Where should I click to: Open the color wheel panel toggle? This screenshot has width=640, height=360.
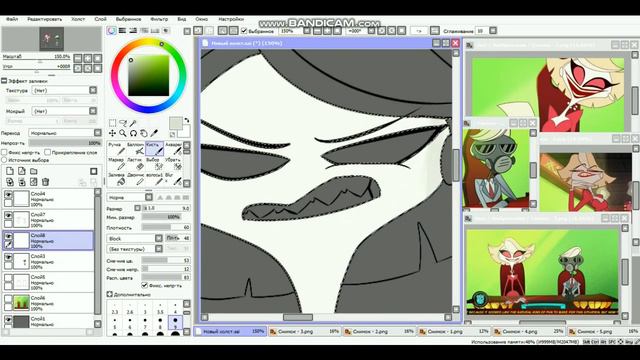pyautogui.click(x=111, y=31)
